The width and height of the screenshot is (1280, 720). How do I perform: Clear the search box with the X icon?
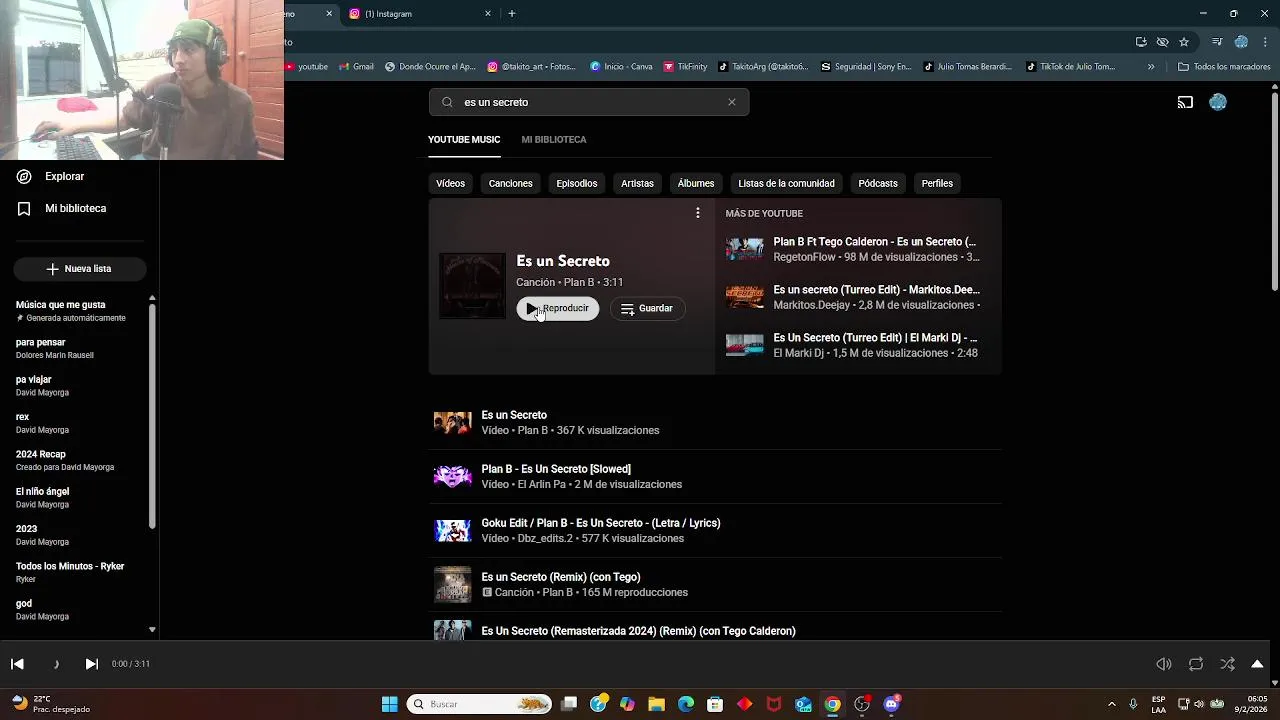[732, 102]
